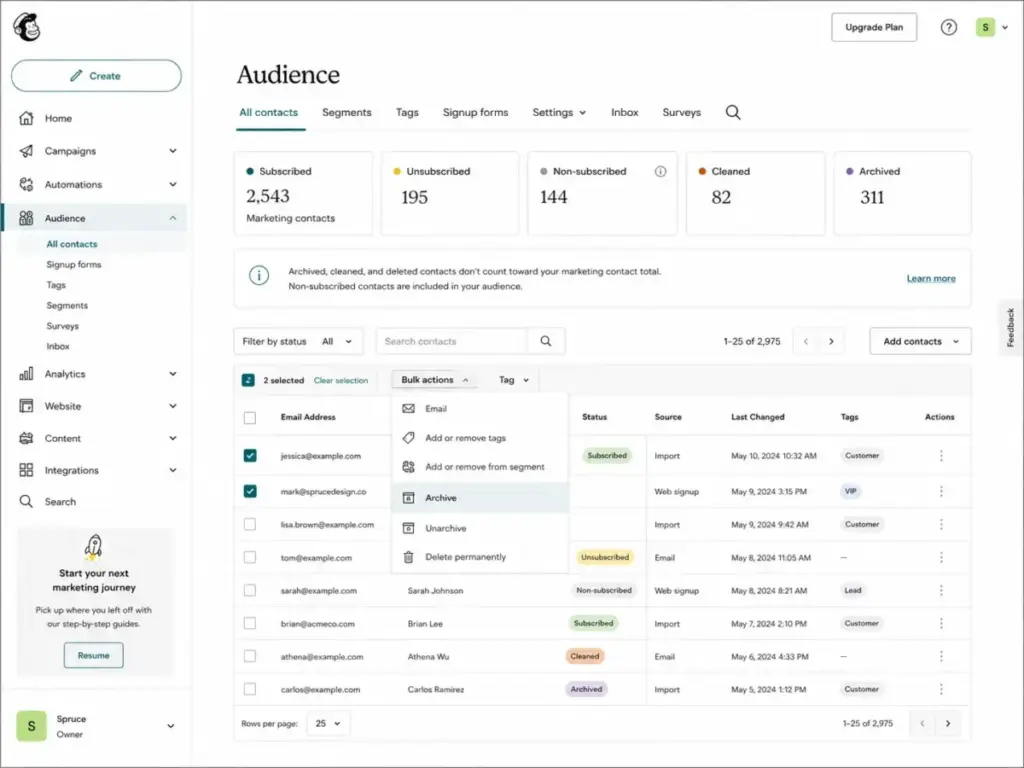Open Rows per page 25 dropdown
The width and height of the screenshot is (1024, 768).
(x=328, y=723)
